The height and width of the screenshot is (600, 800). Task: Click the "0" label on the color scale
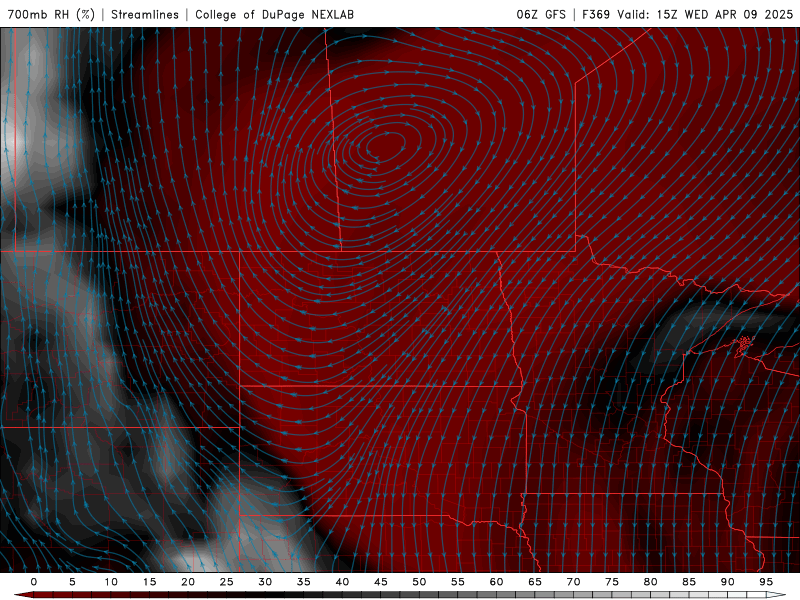[34, 582]
